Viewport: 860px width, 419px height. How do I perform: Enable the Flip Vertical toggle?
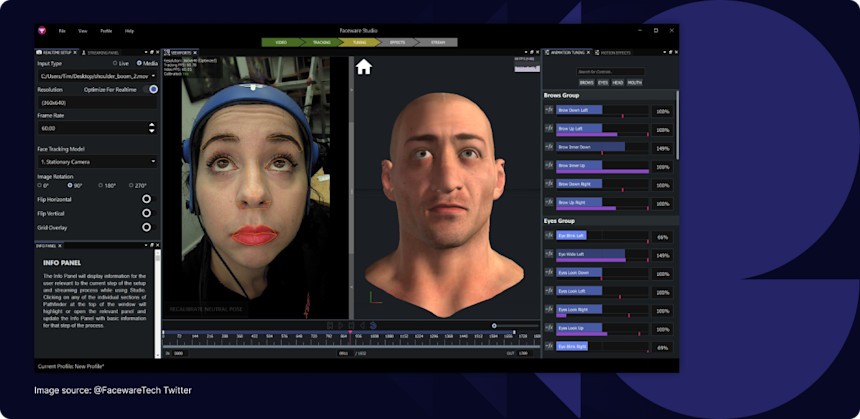point(148,213)
